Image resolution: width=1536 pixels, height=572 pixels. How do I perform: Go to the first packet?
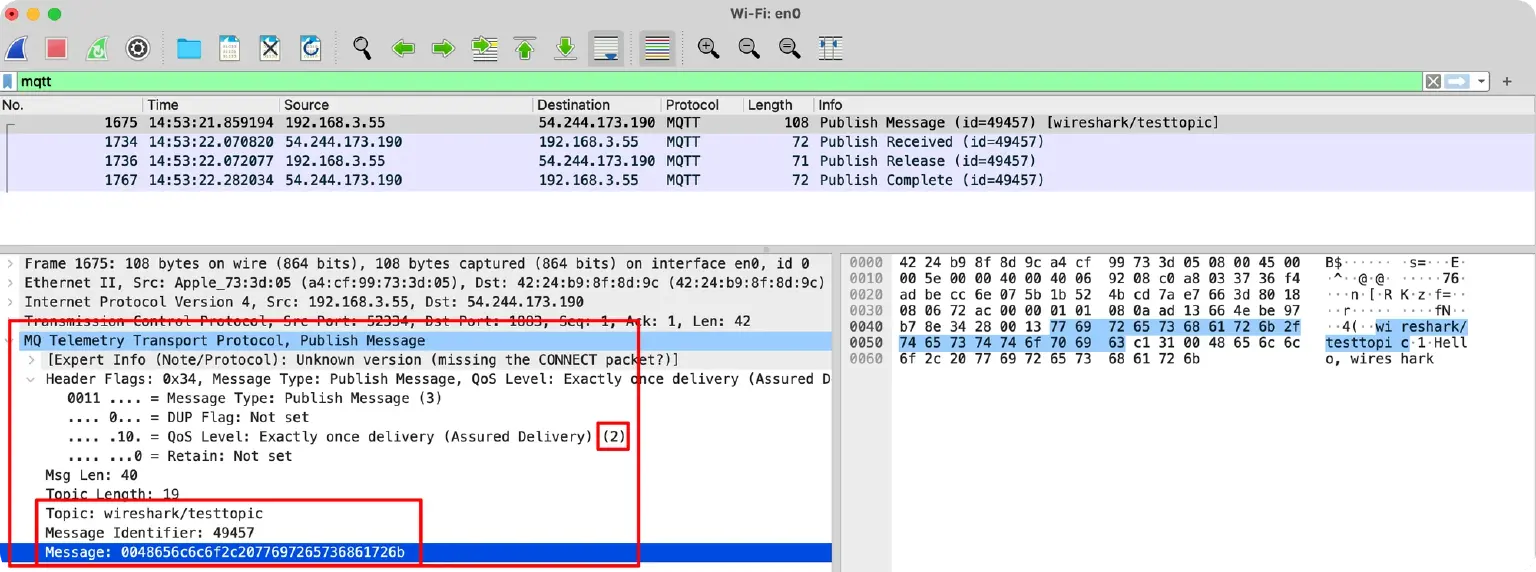[x=525, y=48]
